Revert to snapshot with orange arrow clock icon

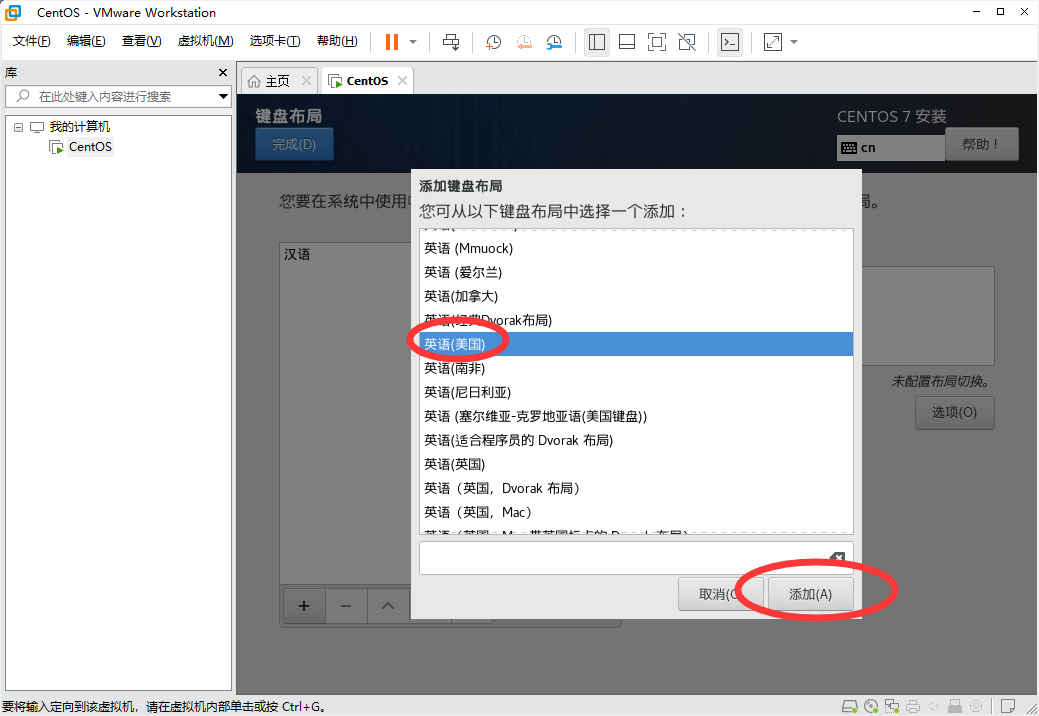(x=523, y=42)
